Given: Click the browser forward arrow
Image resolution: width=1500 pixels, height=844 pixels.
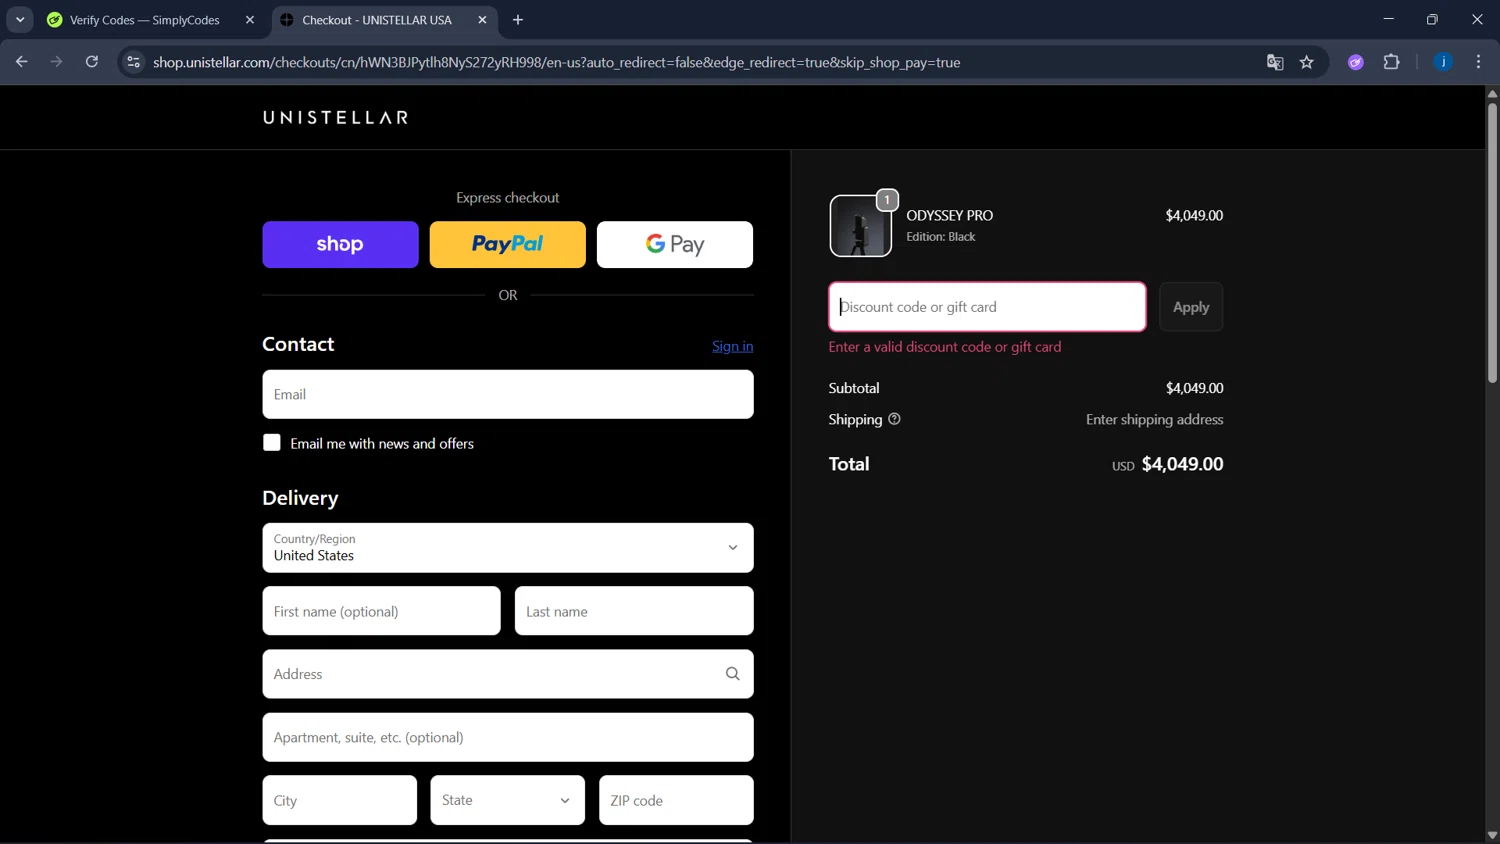Looking at the screenshot, I should tap(56, 62).
